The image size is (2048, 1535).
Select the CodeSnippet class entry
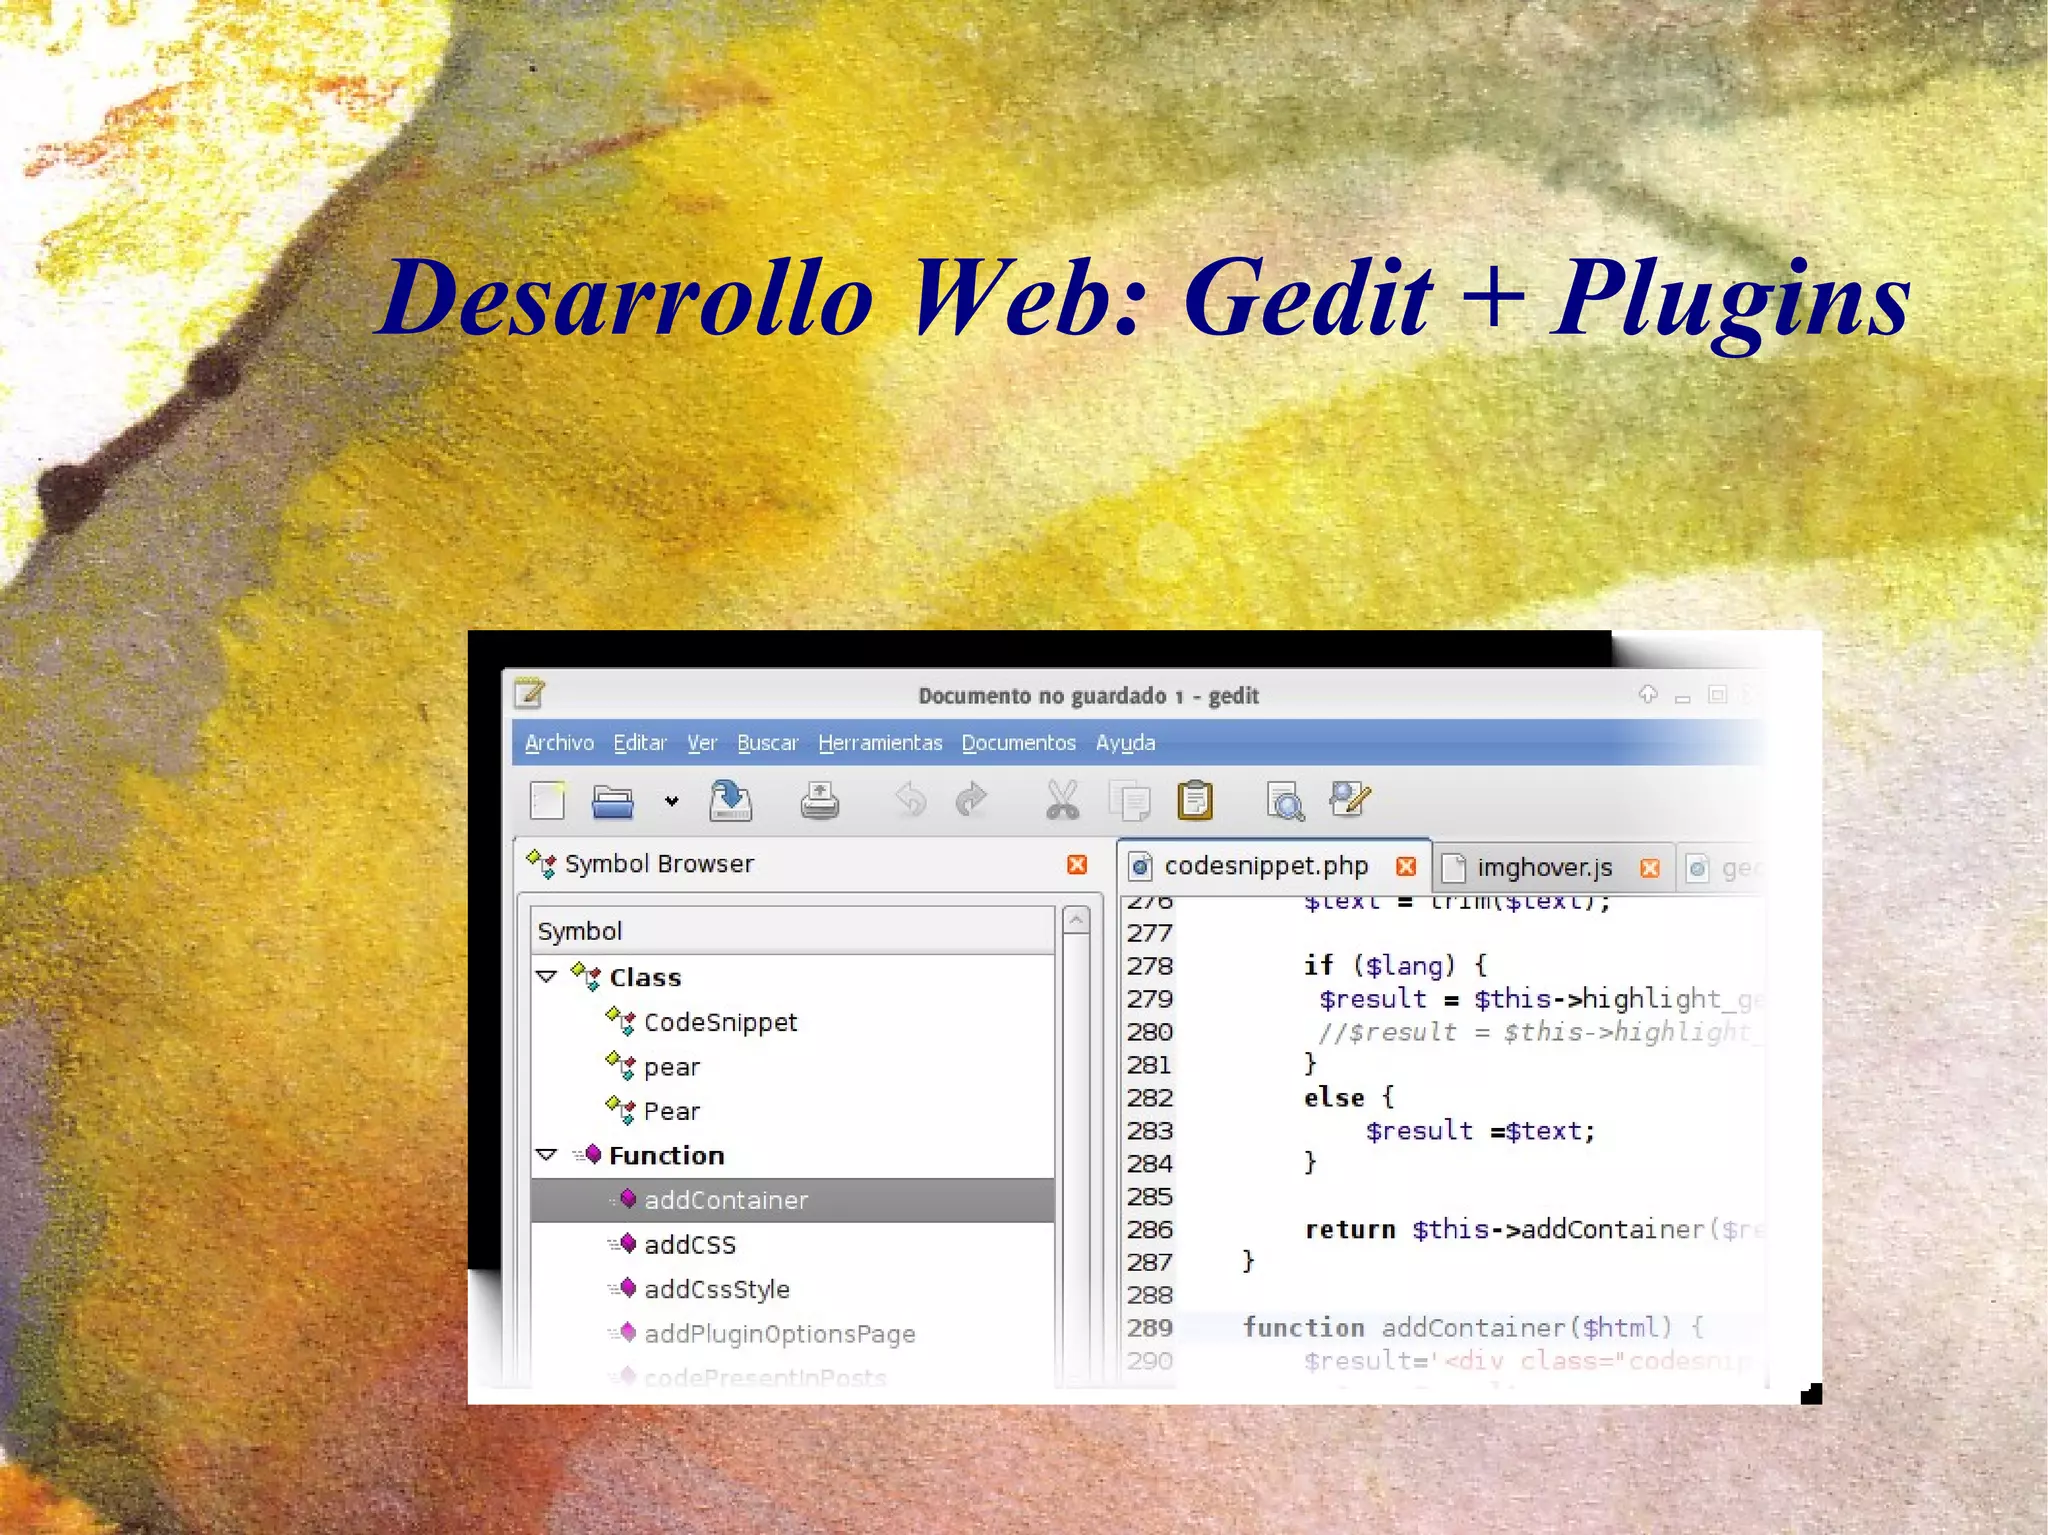[792, 1022]
